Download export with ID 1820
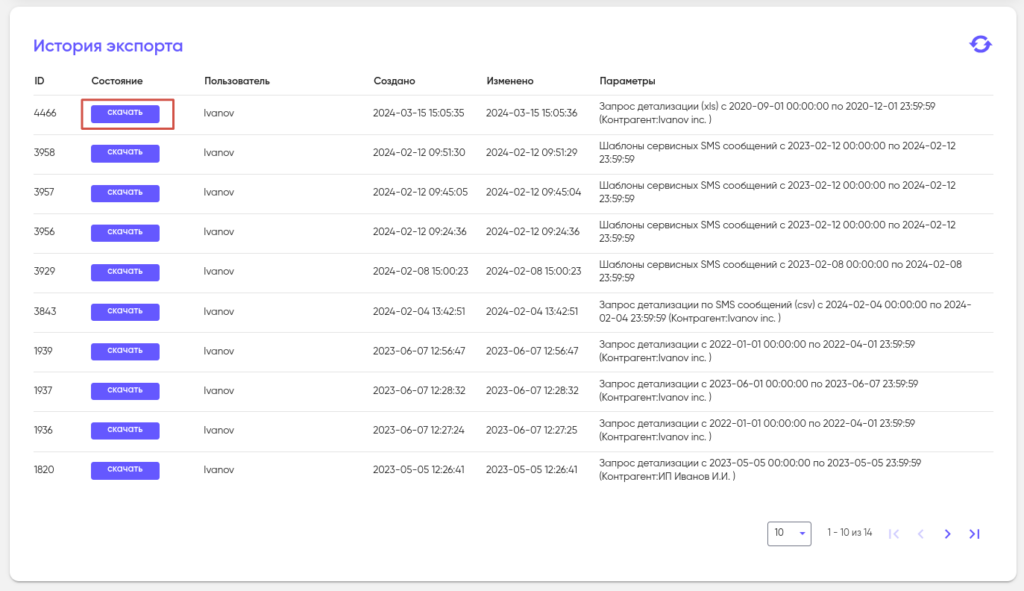This screenshot has height=591, width=1024. [125, 469]
